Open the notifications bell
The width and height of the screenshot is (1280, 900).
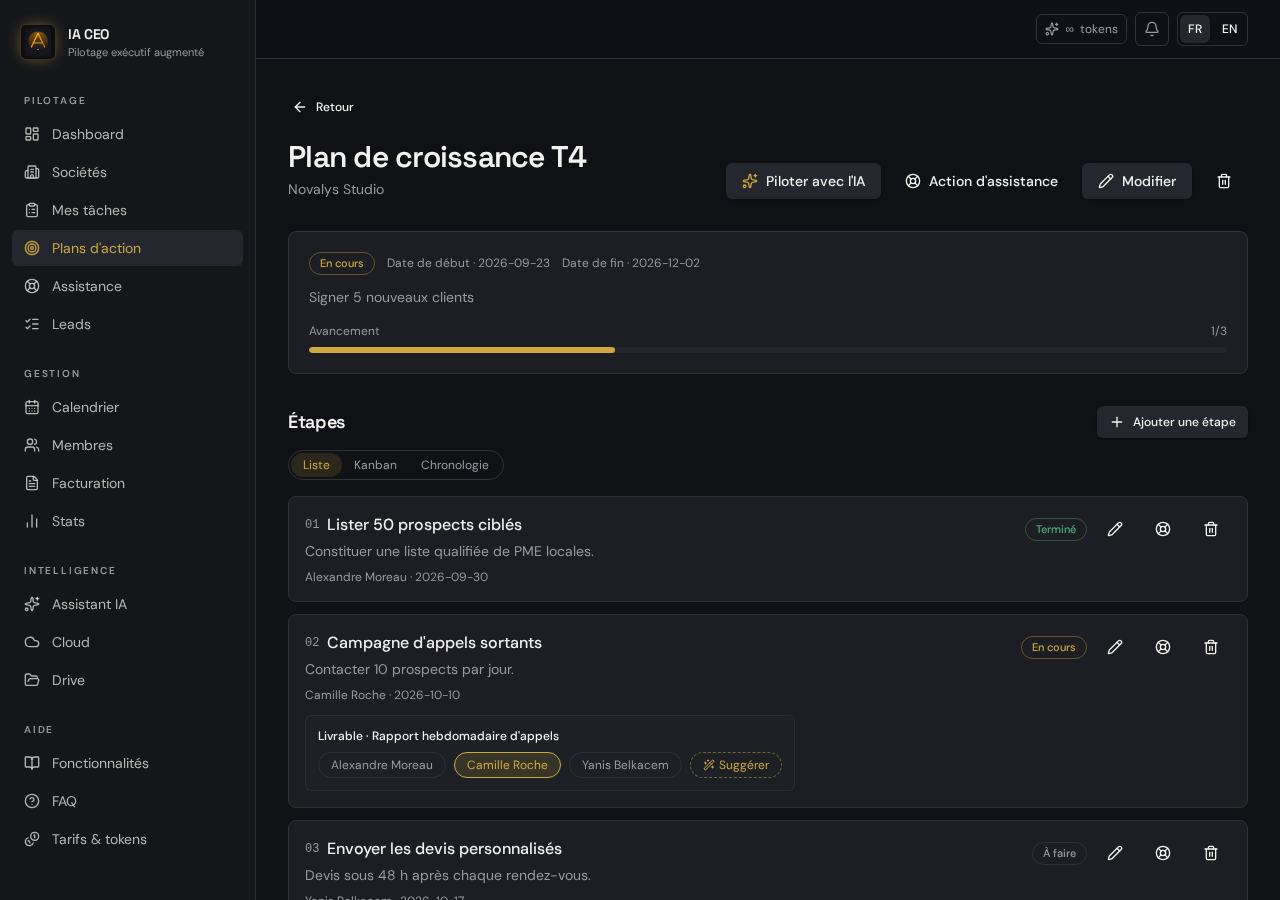tap(1152, 29)
